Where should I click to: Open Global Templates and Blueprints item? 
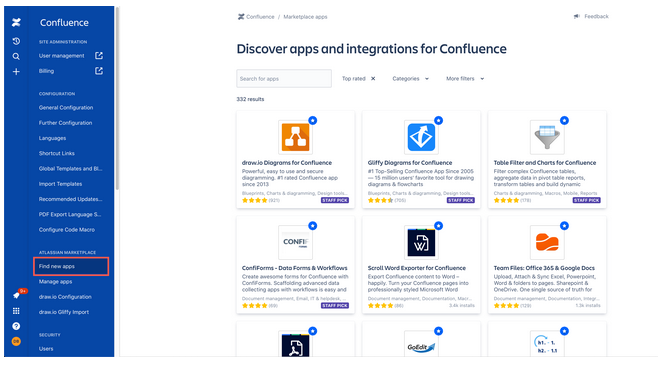click(70, 168)
